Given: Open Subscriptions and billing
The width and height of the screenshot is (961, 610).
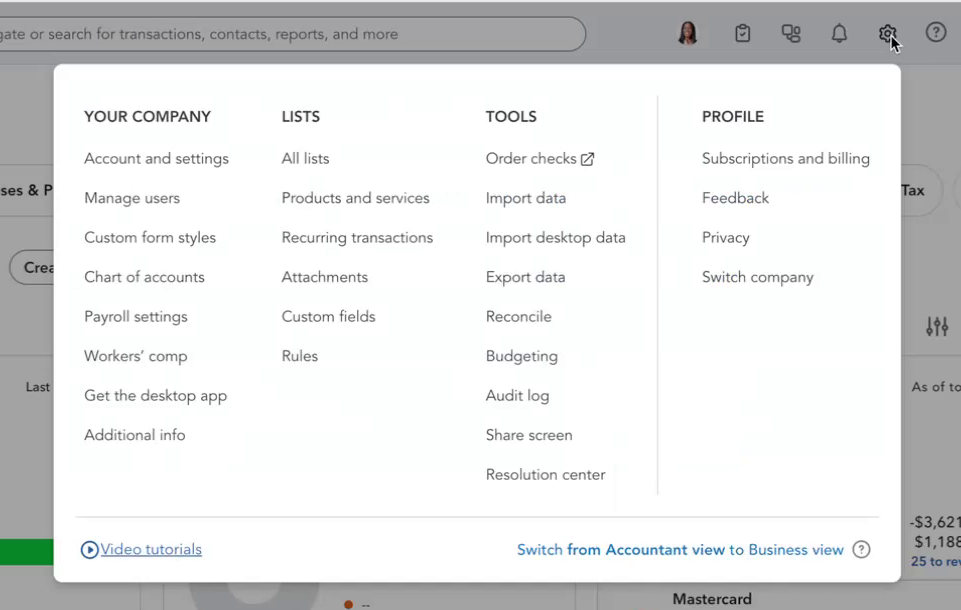Looking at the screenshot, I should tap(785, 159).
